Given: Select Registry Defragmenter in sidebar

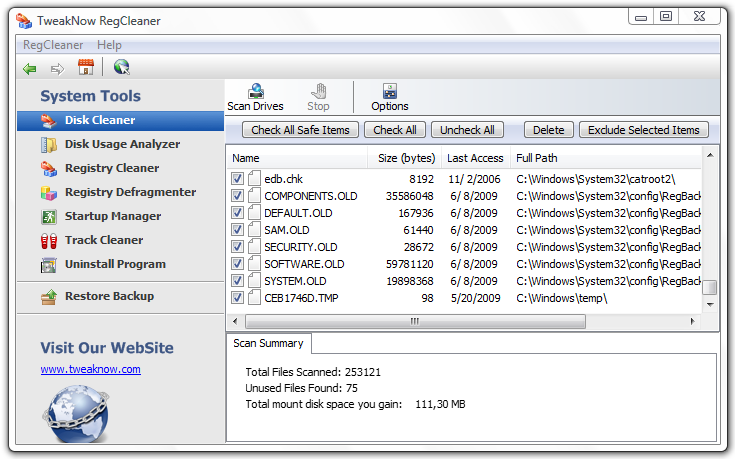Looking at the screenshot, I should pyautogui.click(x=130, y=192).
